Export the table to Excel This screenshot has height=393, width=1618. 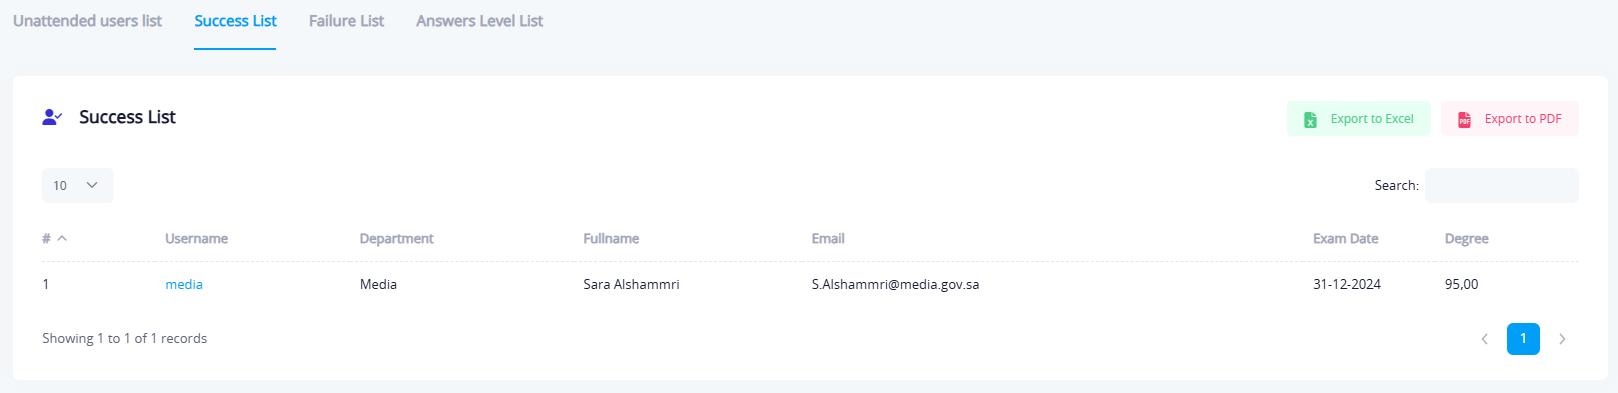(x=1359, y=119)
